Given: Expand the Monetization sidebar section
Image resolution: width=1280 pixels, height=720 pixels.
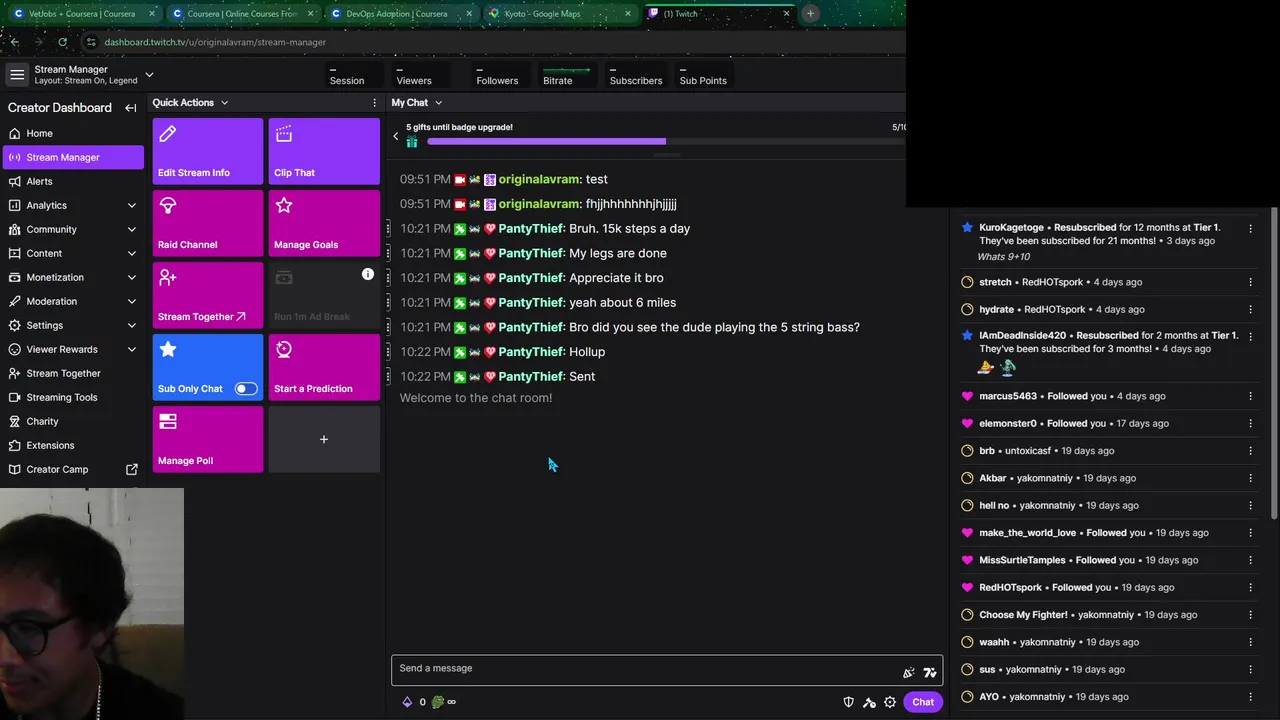Looking at the screenshot, I should click(132, 277).
